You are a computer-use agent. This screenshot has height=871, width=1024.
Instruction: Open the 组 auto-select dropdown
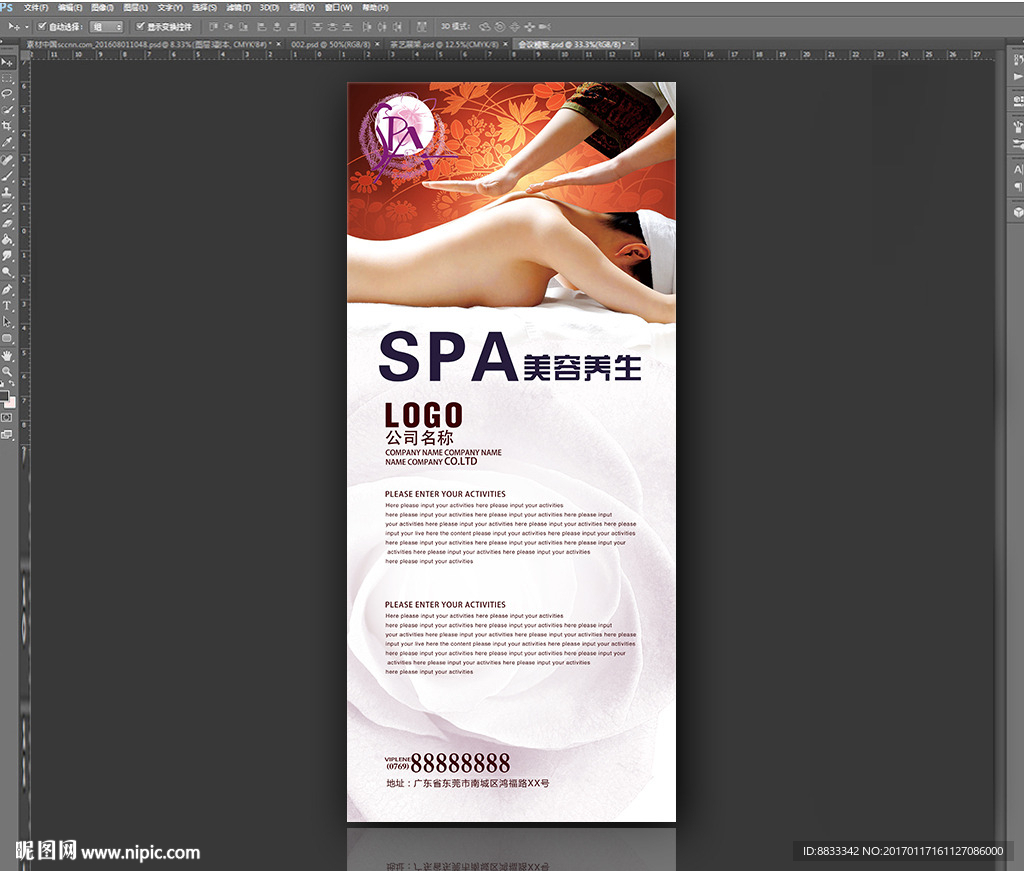coord(107,27)
